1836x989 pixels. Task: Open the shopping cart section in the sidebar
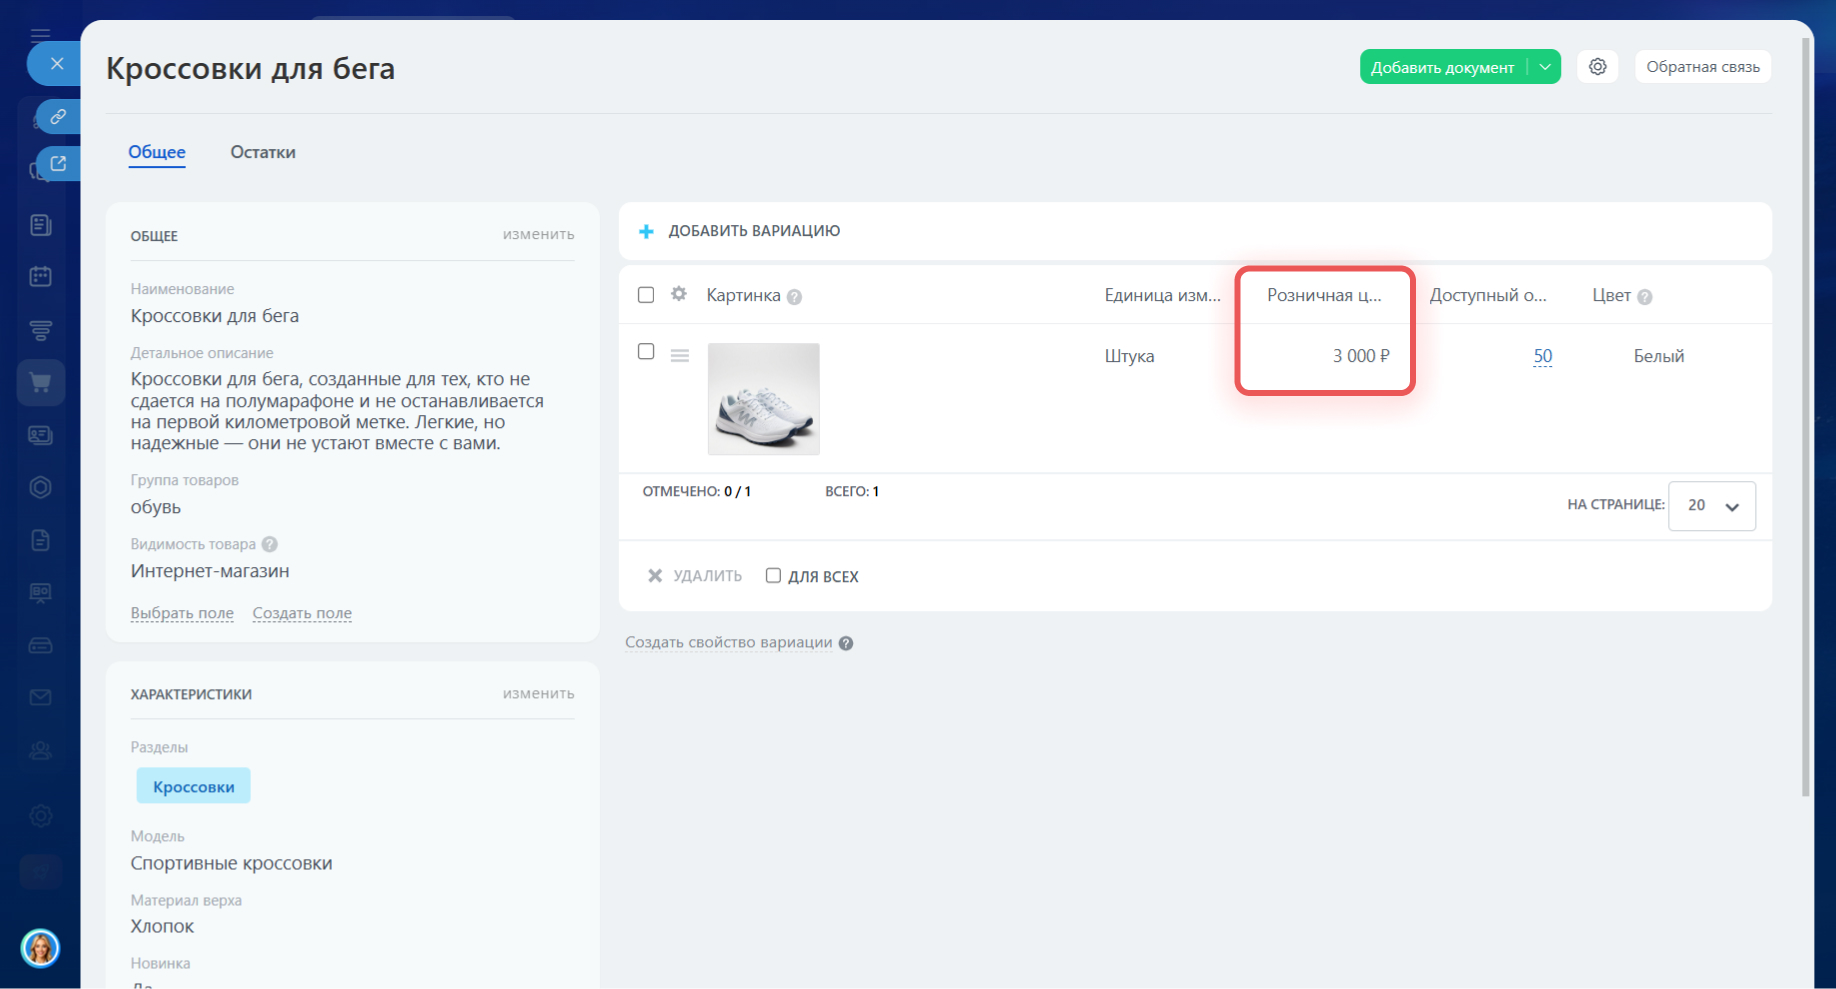click(41, 382)
